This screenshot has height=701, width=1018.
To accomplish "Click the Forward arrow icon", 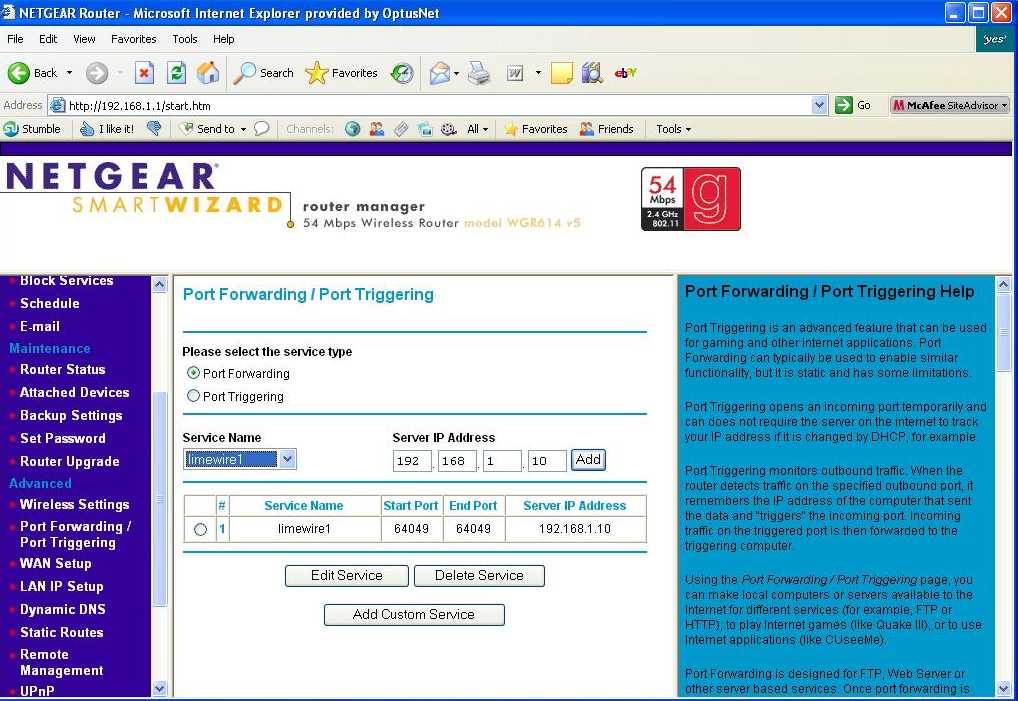I will click(97, 73).
